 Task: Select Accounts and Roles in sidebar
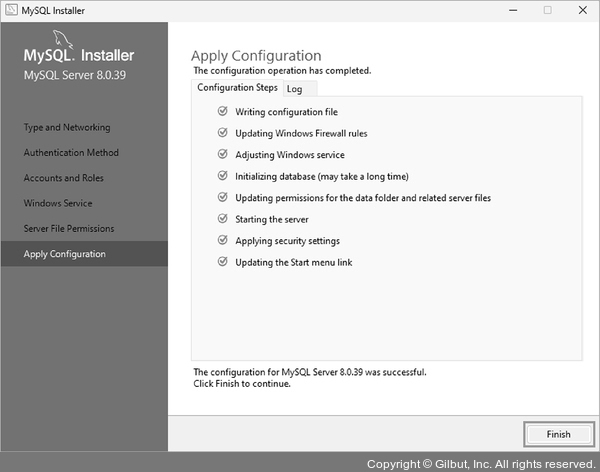tap(64, 178)
